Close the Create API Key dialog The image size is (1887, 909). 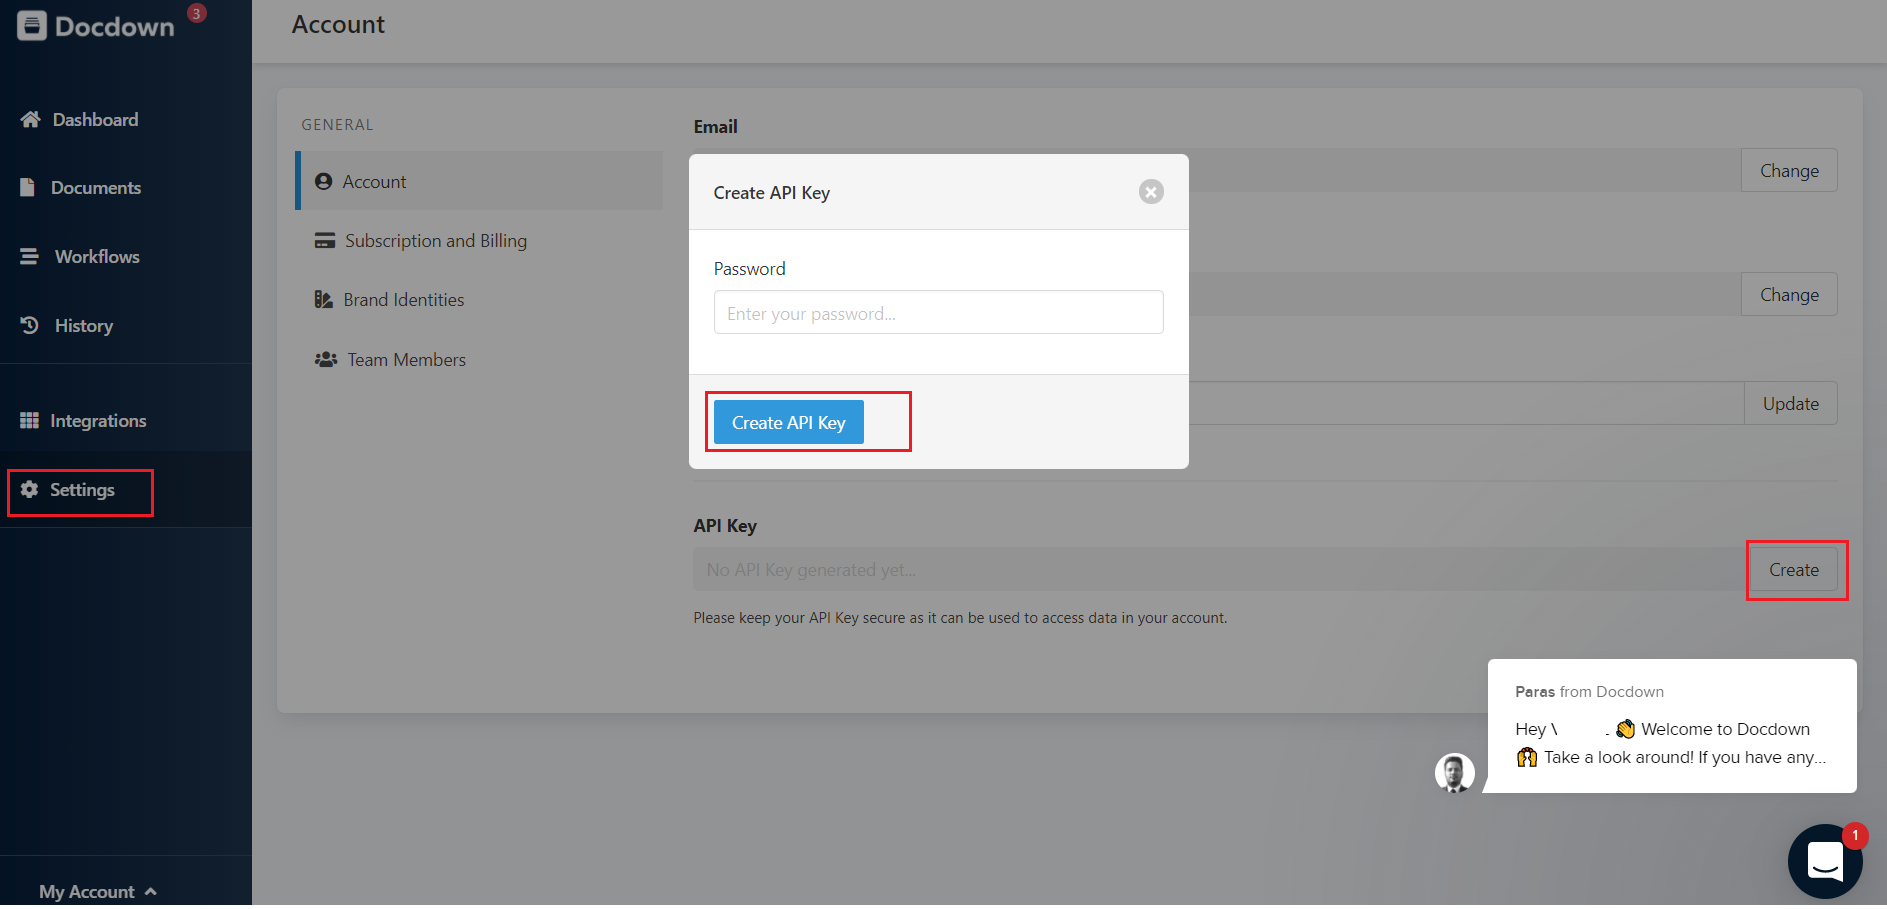point(1151,191)
